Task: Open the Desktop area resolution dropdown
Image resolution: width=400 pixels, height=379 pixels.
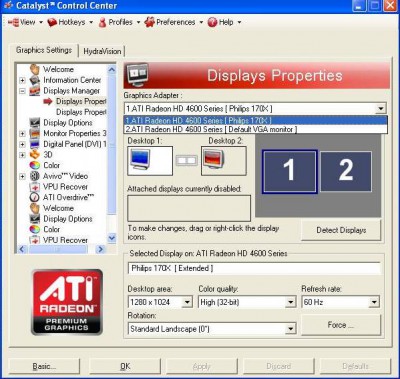Action: (x=187, y=302)
